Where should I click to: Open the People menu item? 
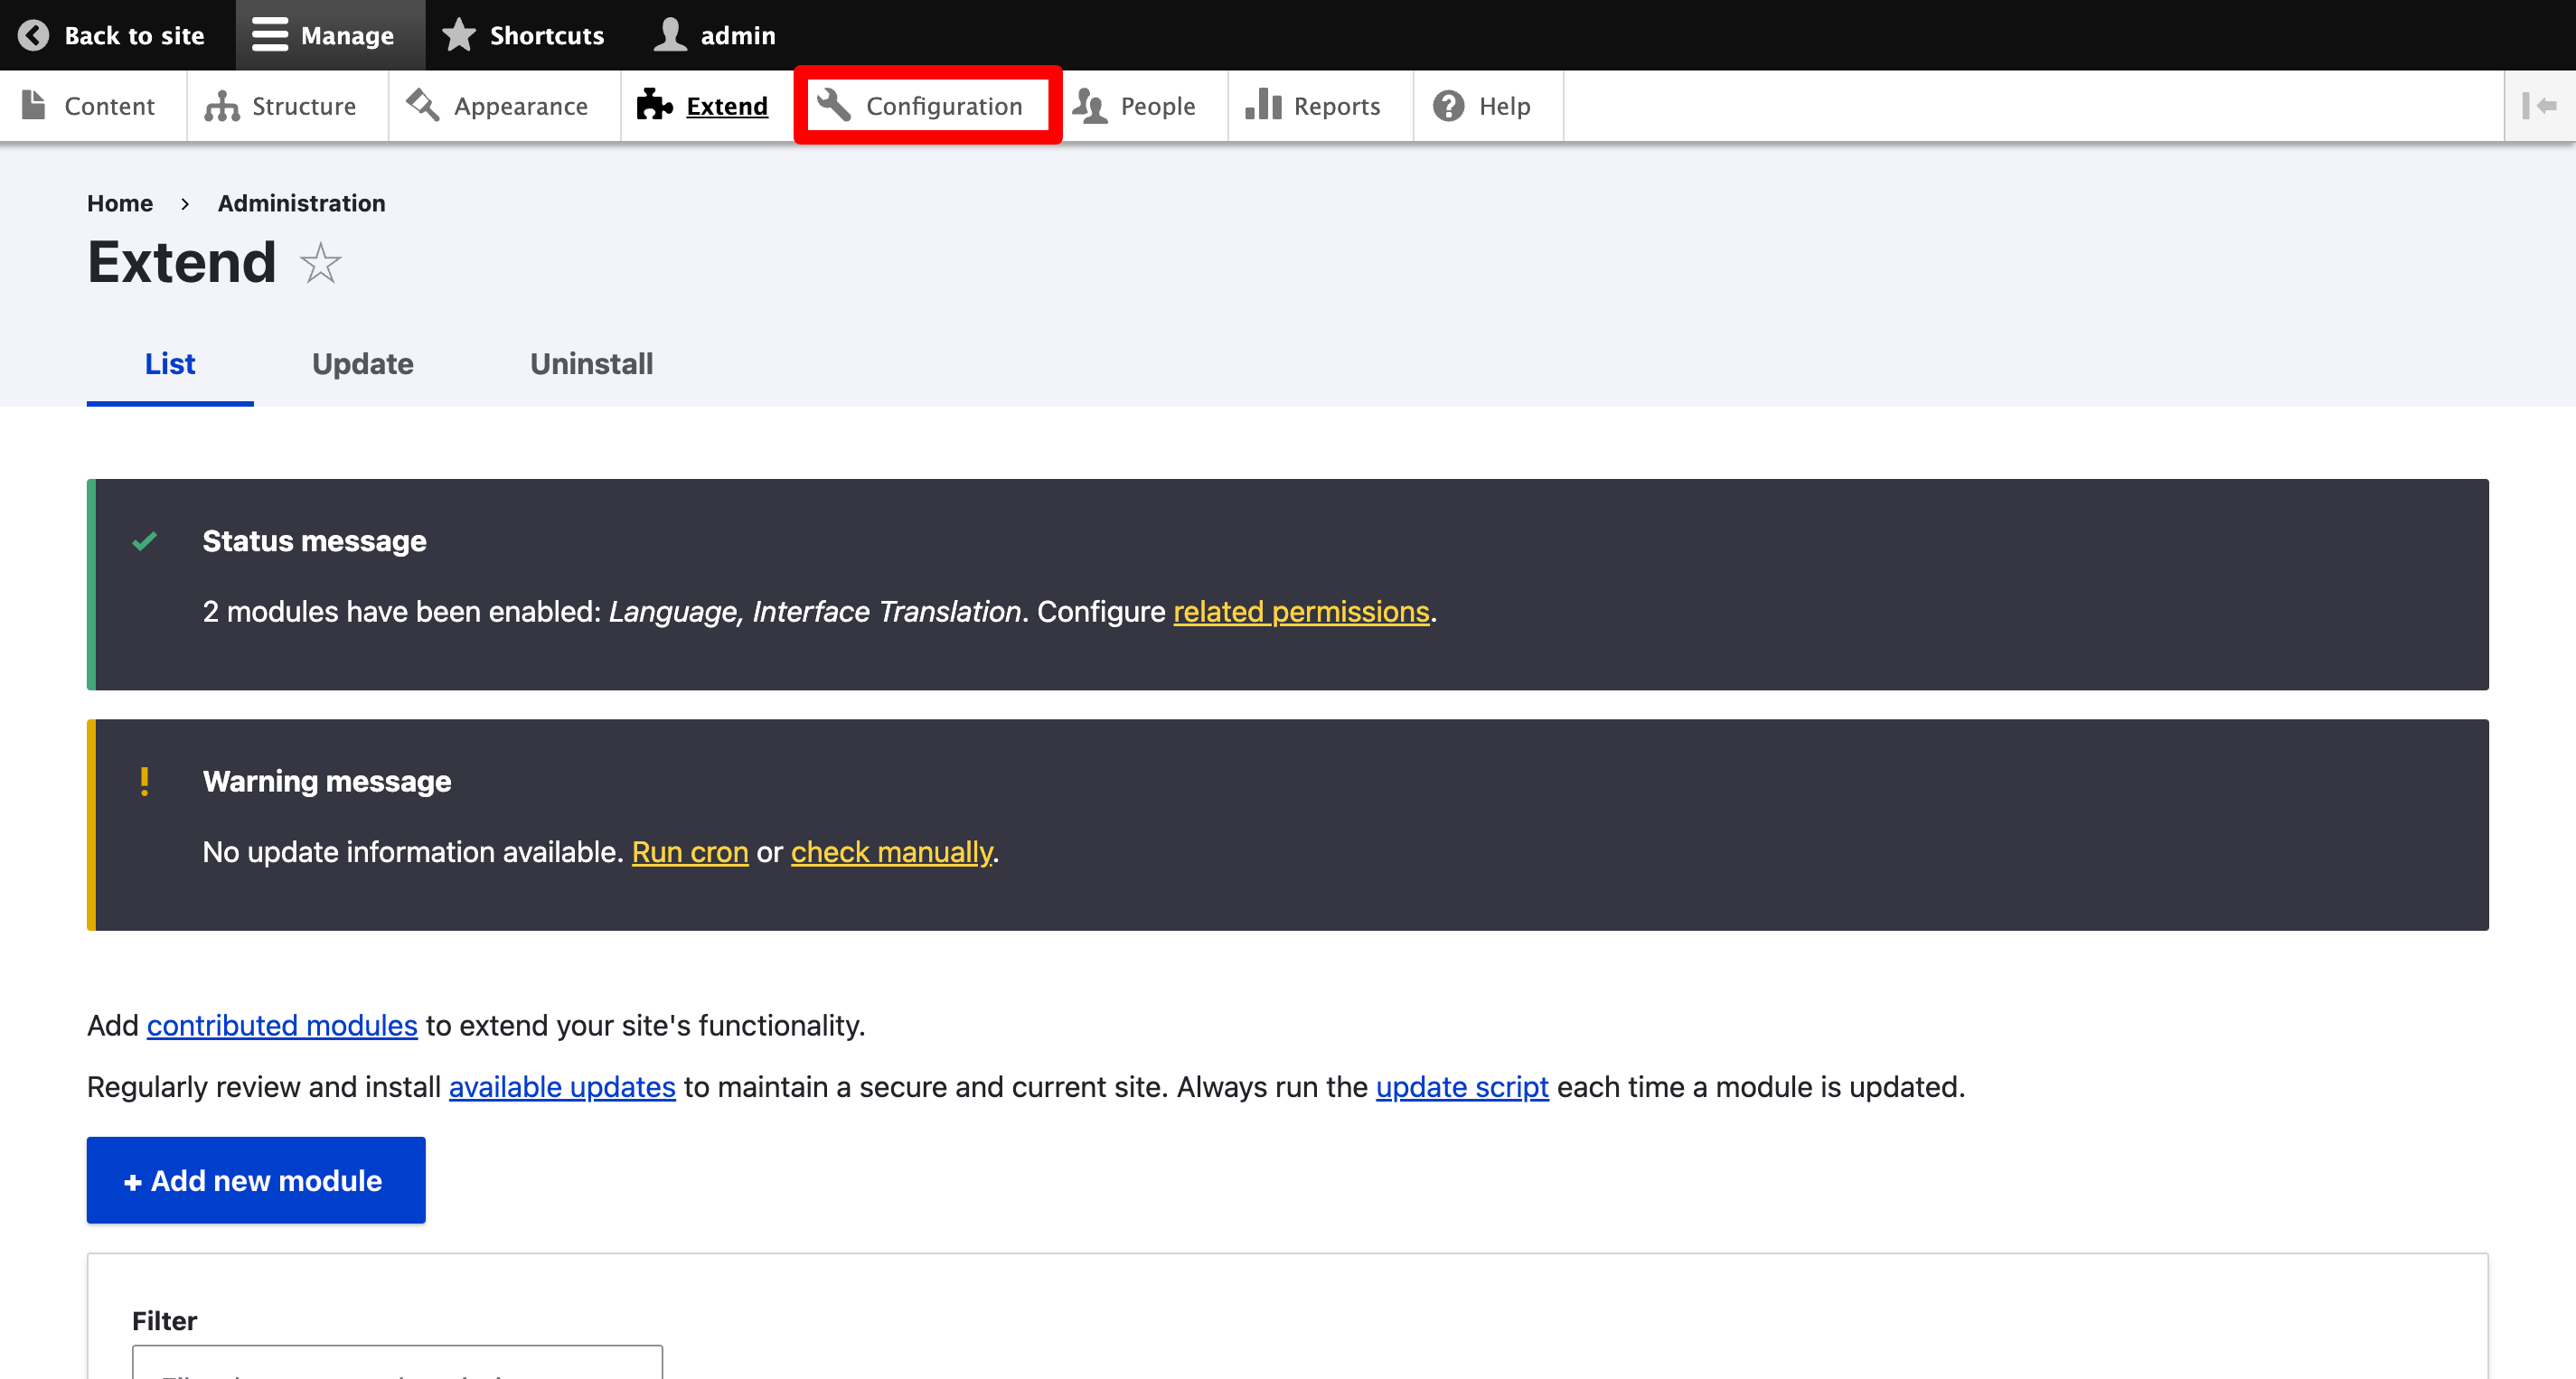click(1157, 106)
